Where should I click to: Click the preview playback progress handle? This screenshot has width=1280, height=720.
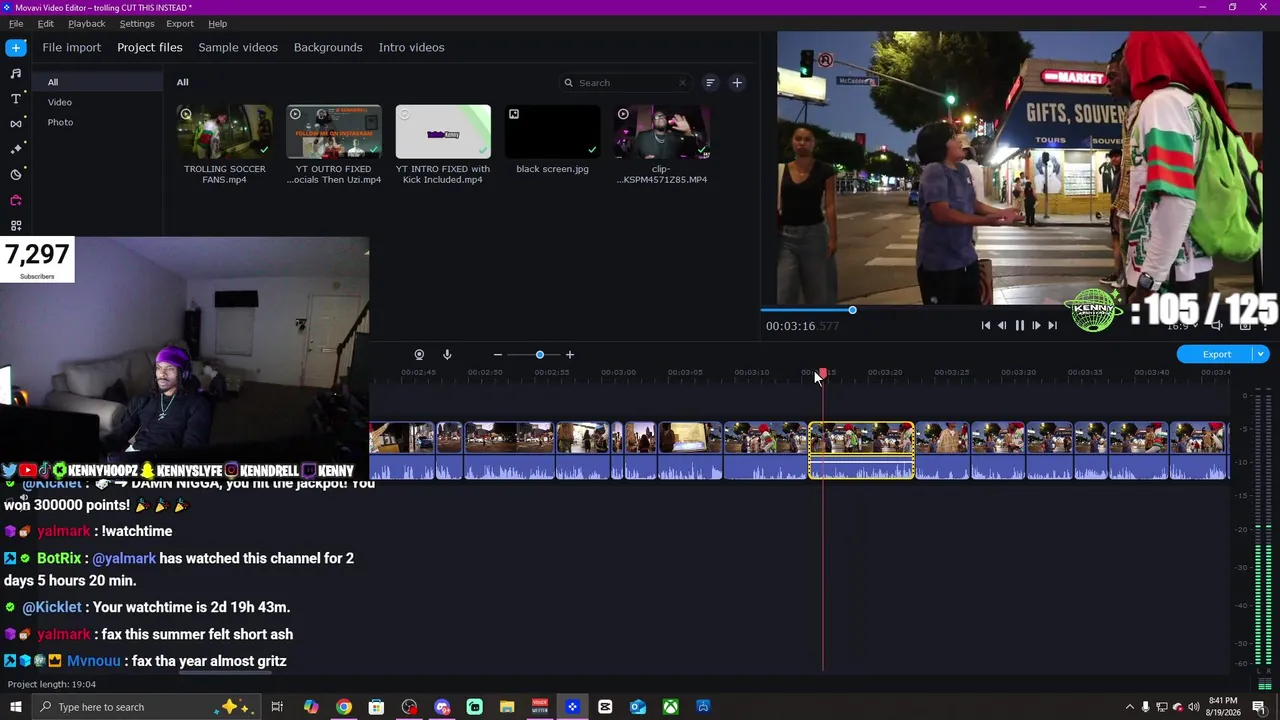(852, 310)
